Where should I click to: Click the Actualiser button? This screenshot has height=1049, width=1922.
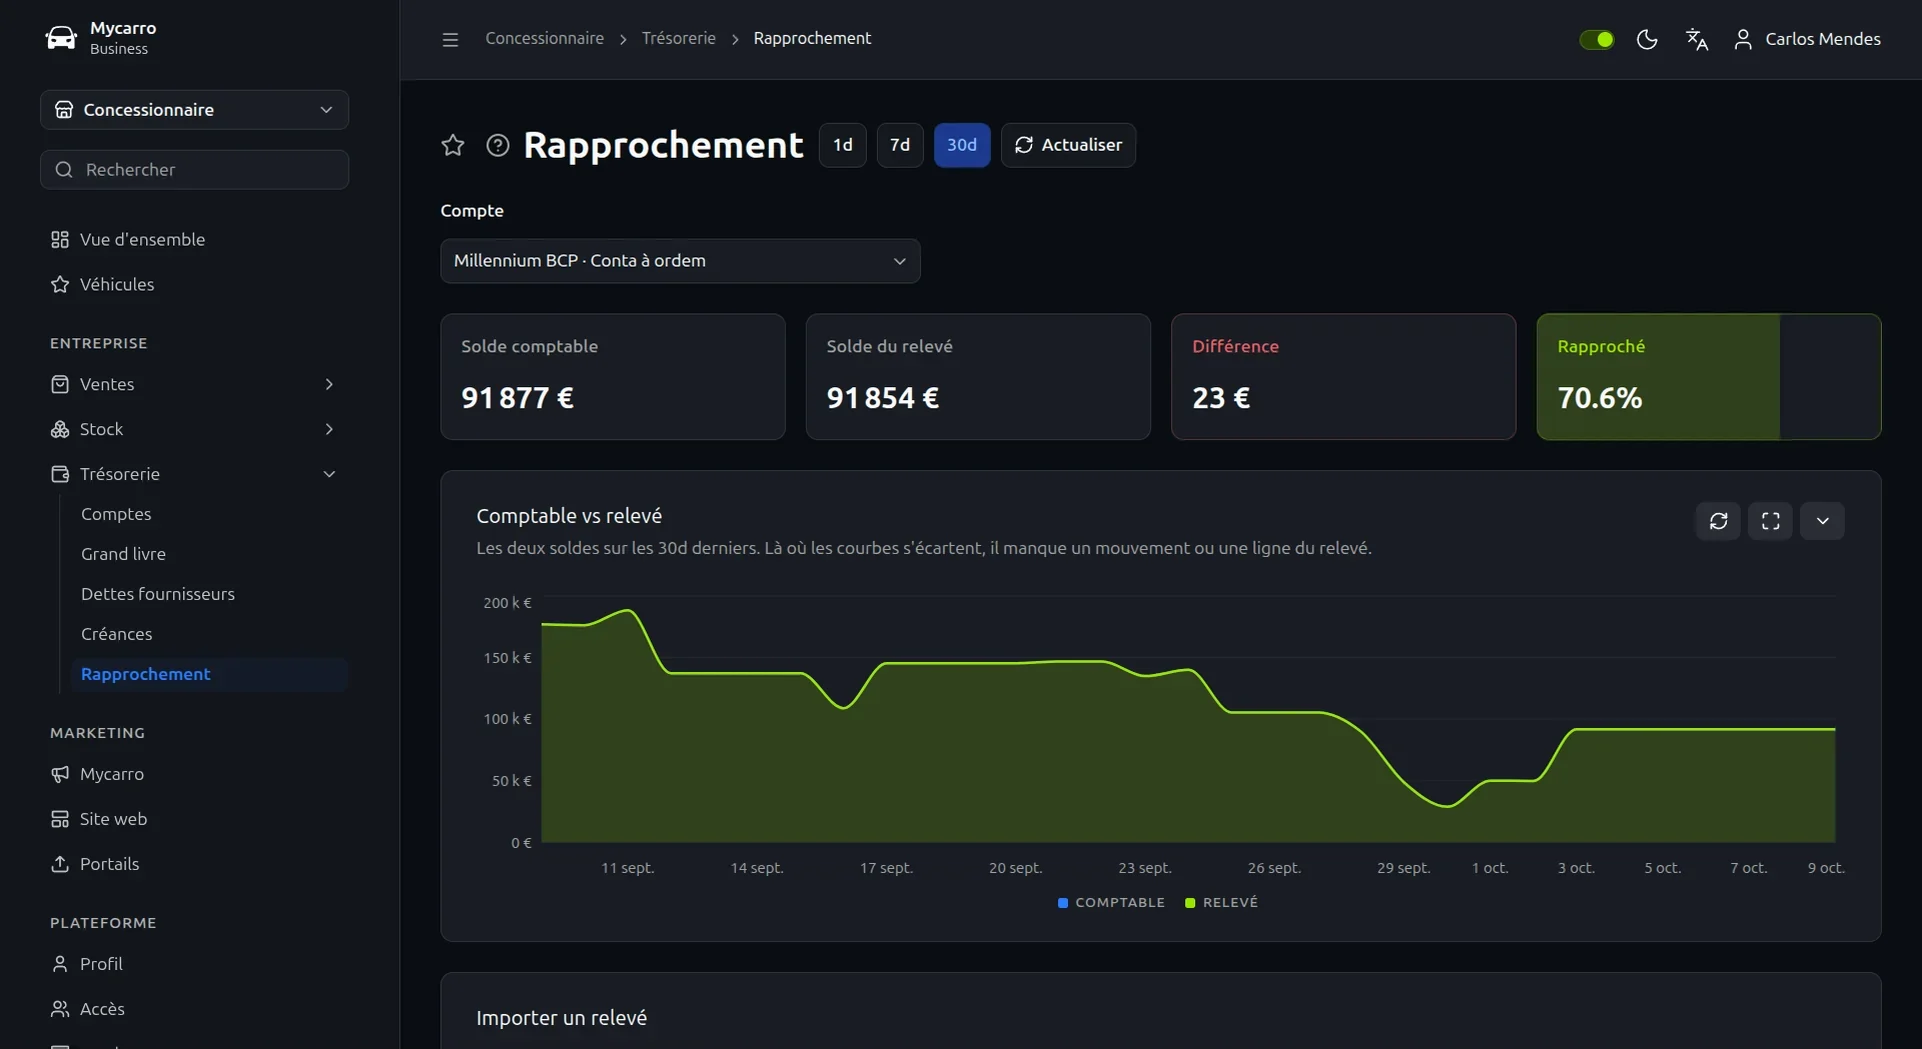[1068, 145]
